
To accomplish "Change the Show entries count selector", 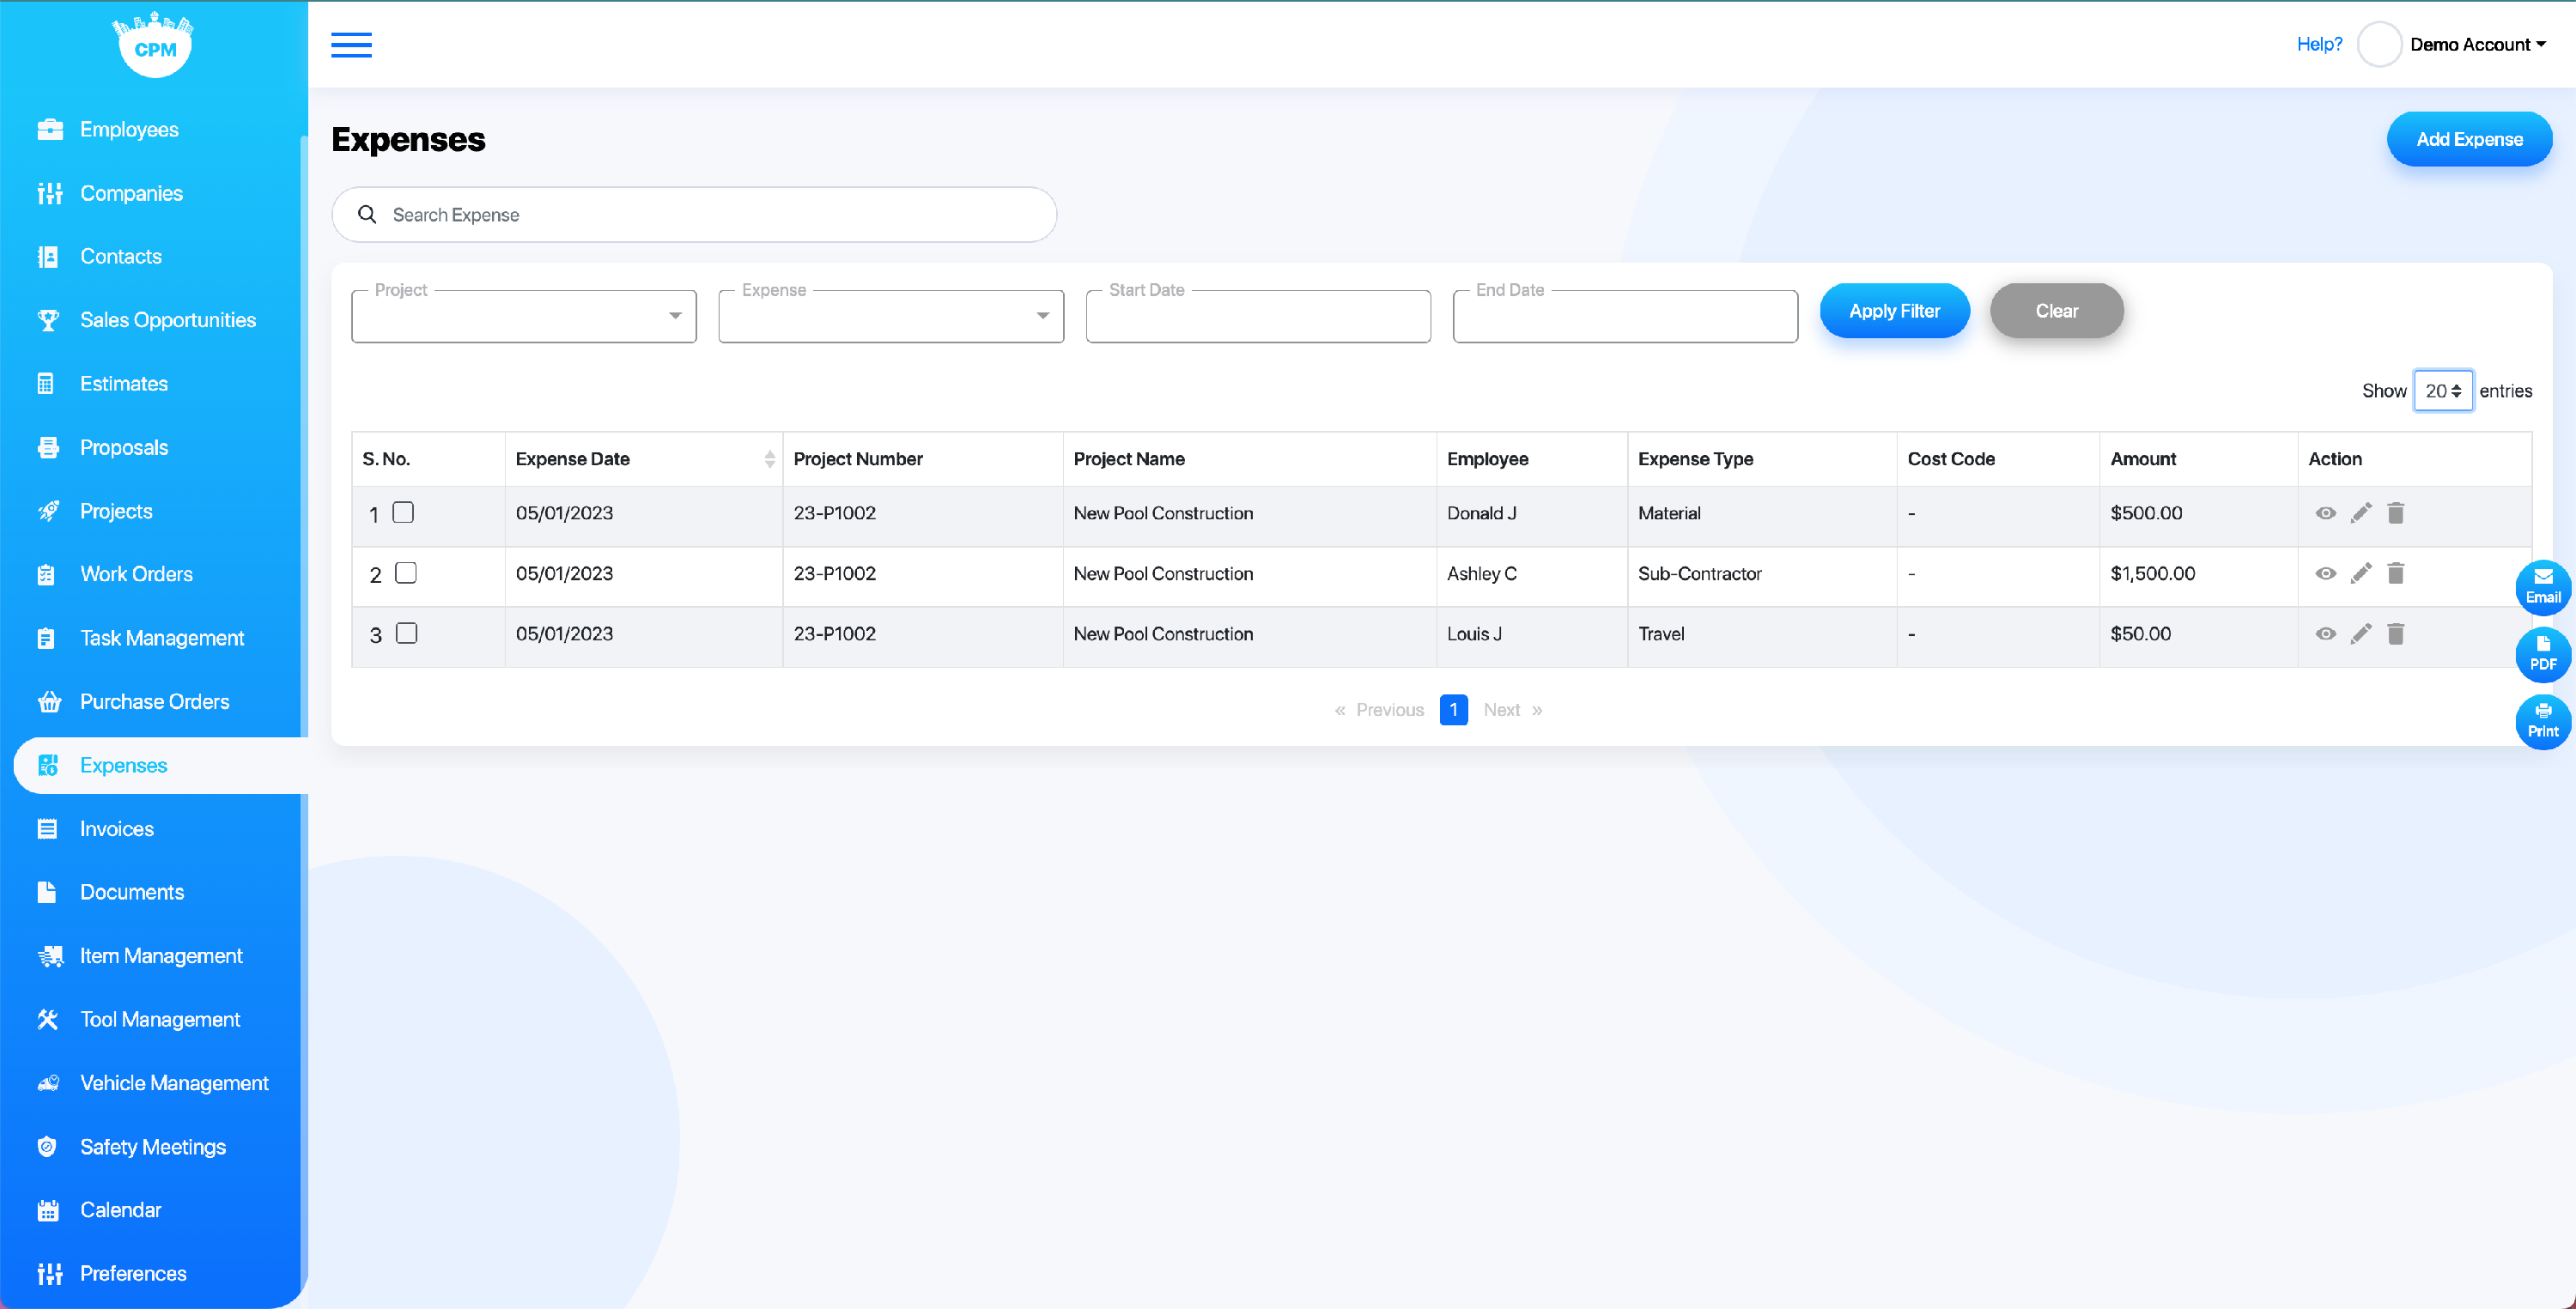I will [x=2443, y=391].
